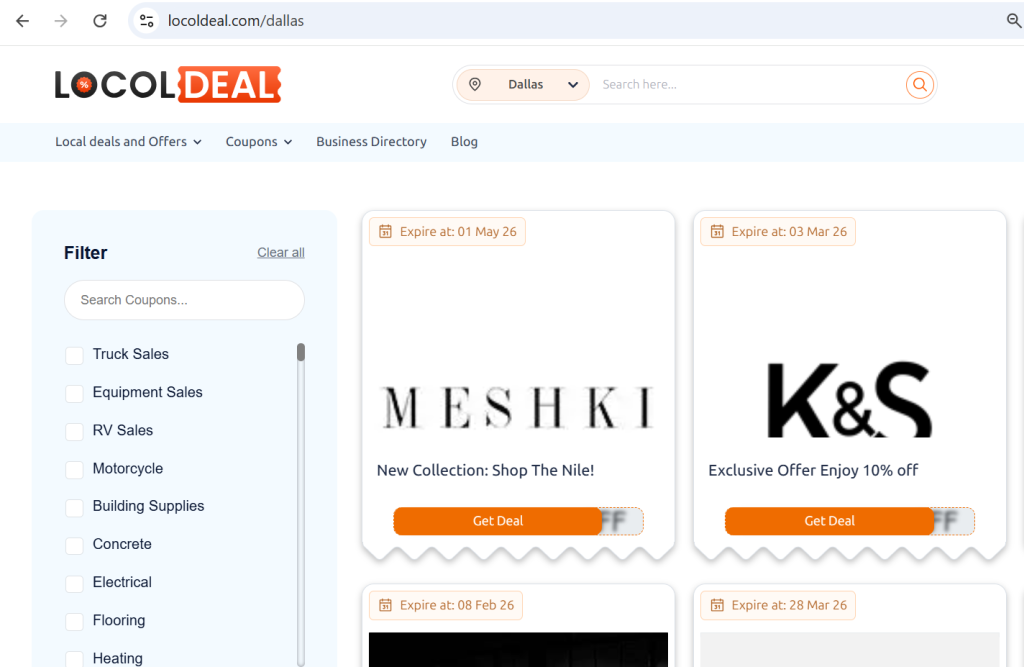The image size is (1024, 667).
Task: Check the Truck Sales filter
Action: (74, 355)
